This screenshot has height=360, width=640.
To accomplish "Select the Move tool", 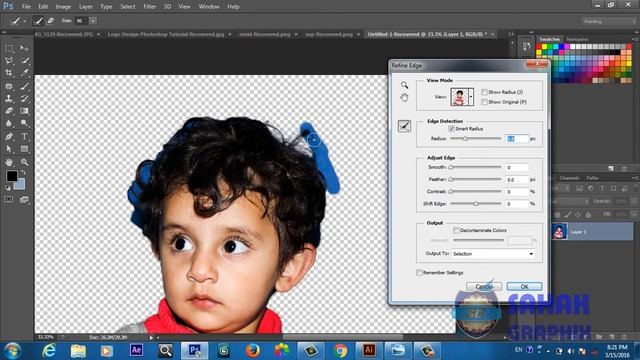I will coord(24,48).
